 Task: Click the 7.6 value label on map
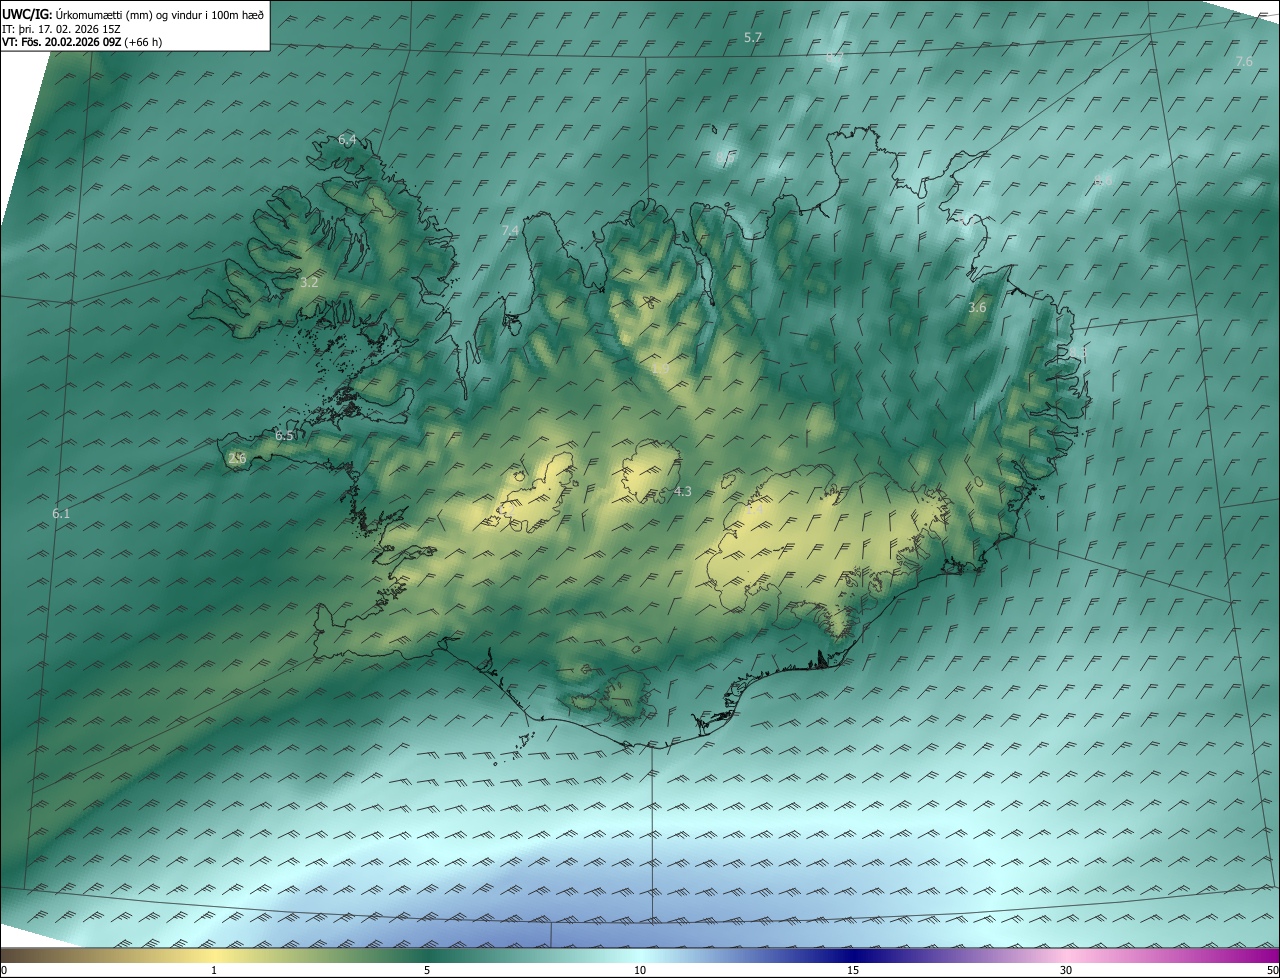(x=1244, y=62)
